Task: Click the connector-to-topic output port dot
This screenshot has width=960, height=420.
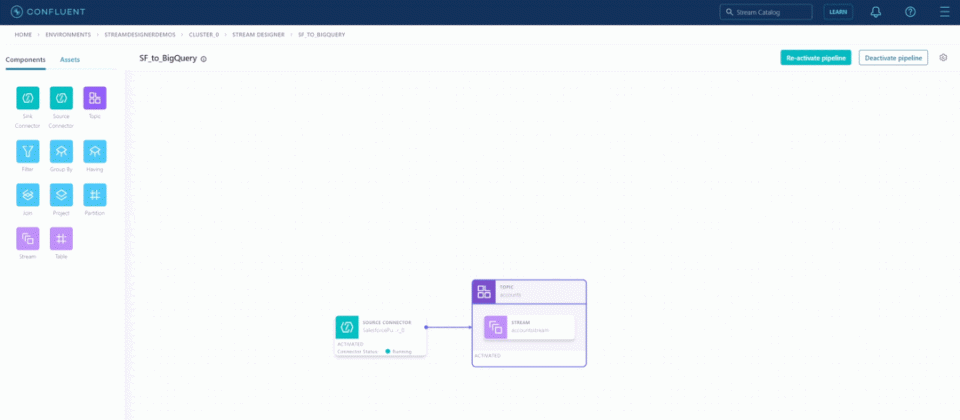Action: pyautogui.click(x=426, y=327)
